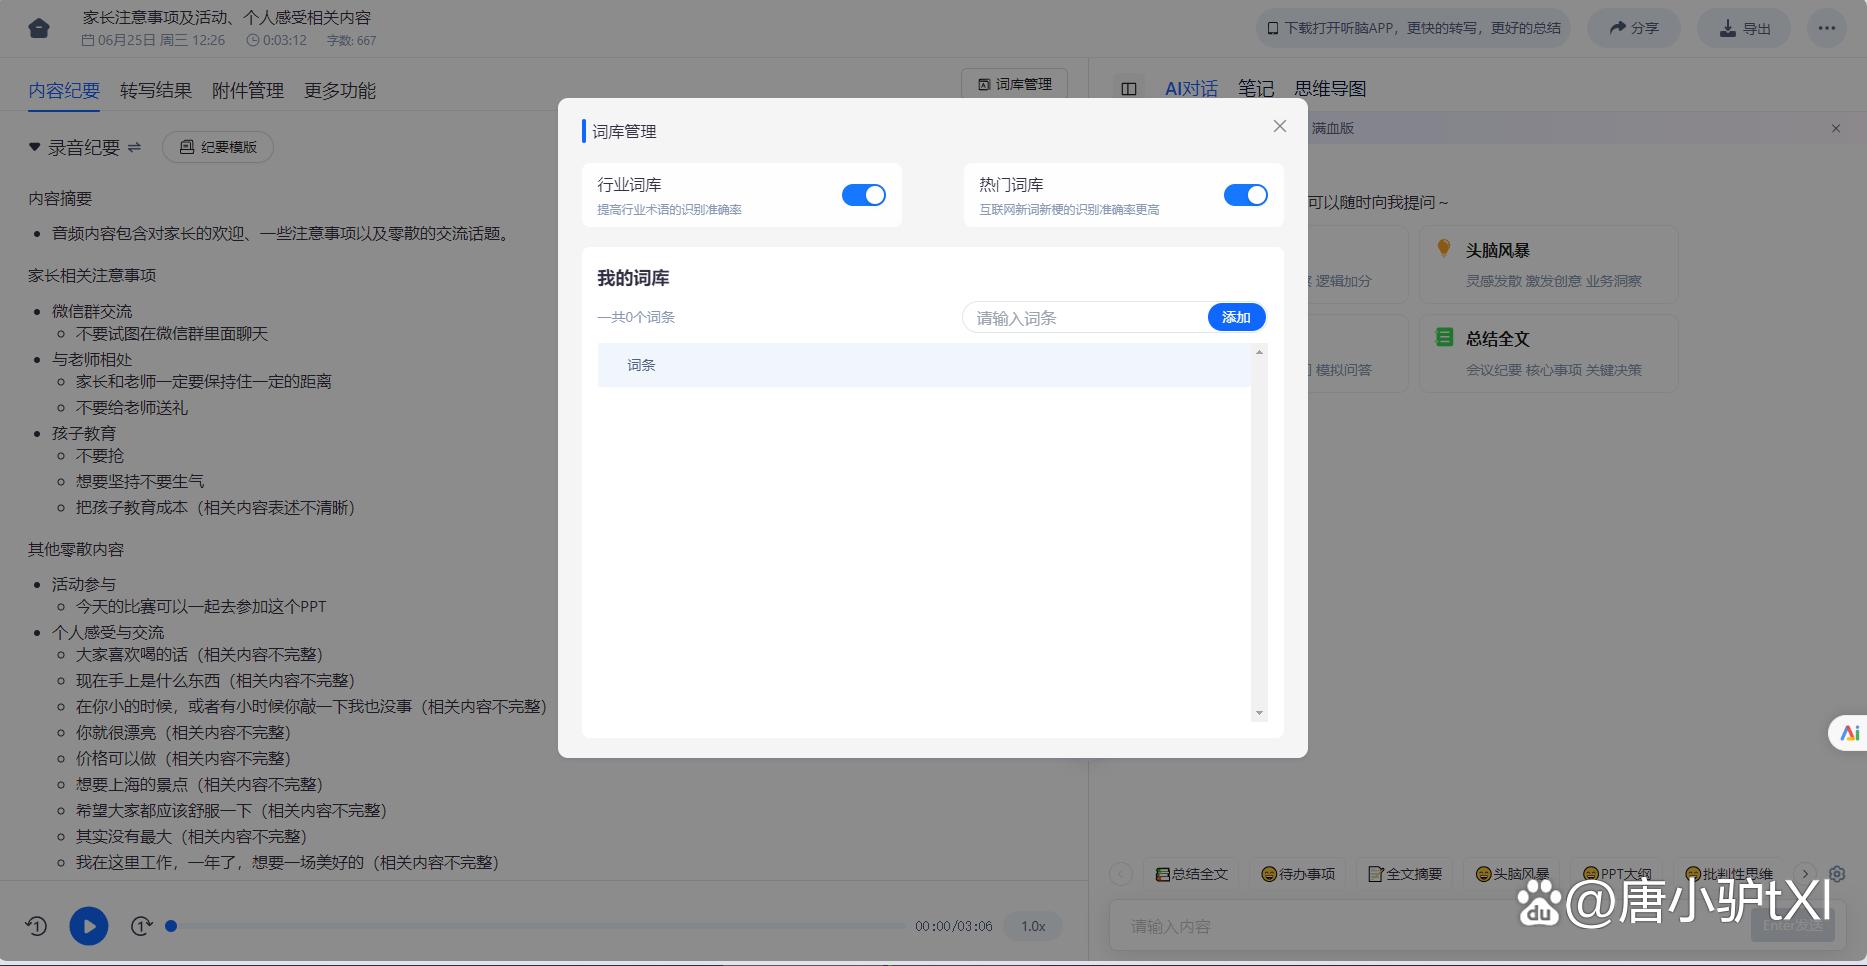Open the 词库管理 icon above the summary

983,84
